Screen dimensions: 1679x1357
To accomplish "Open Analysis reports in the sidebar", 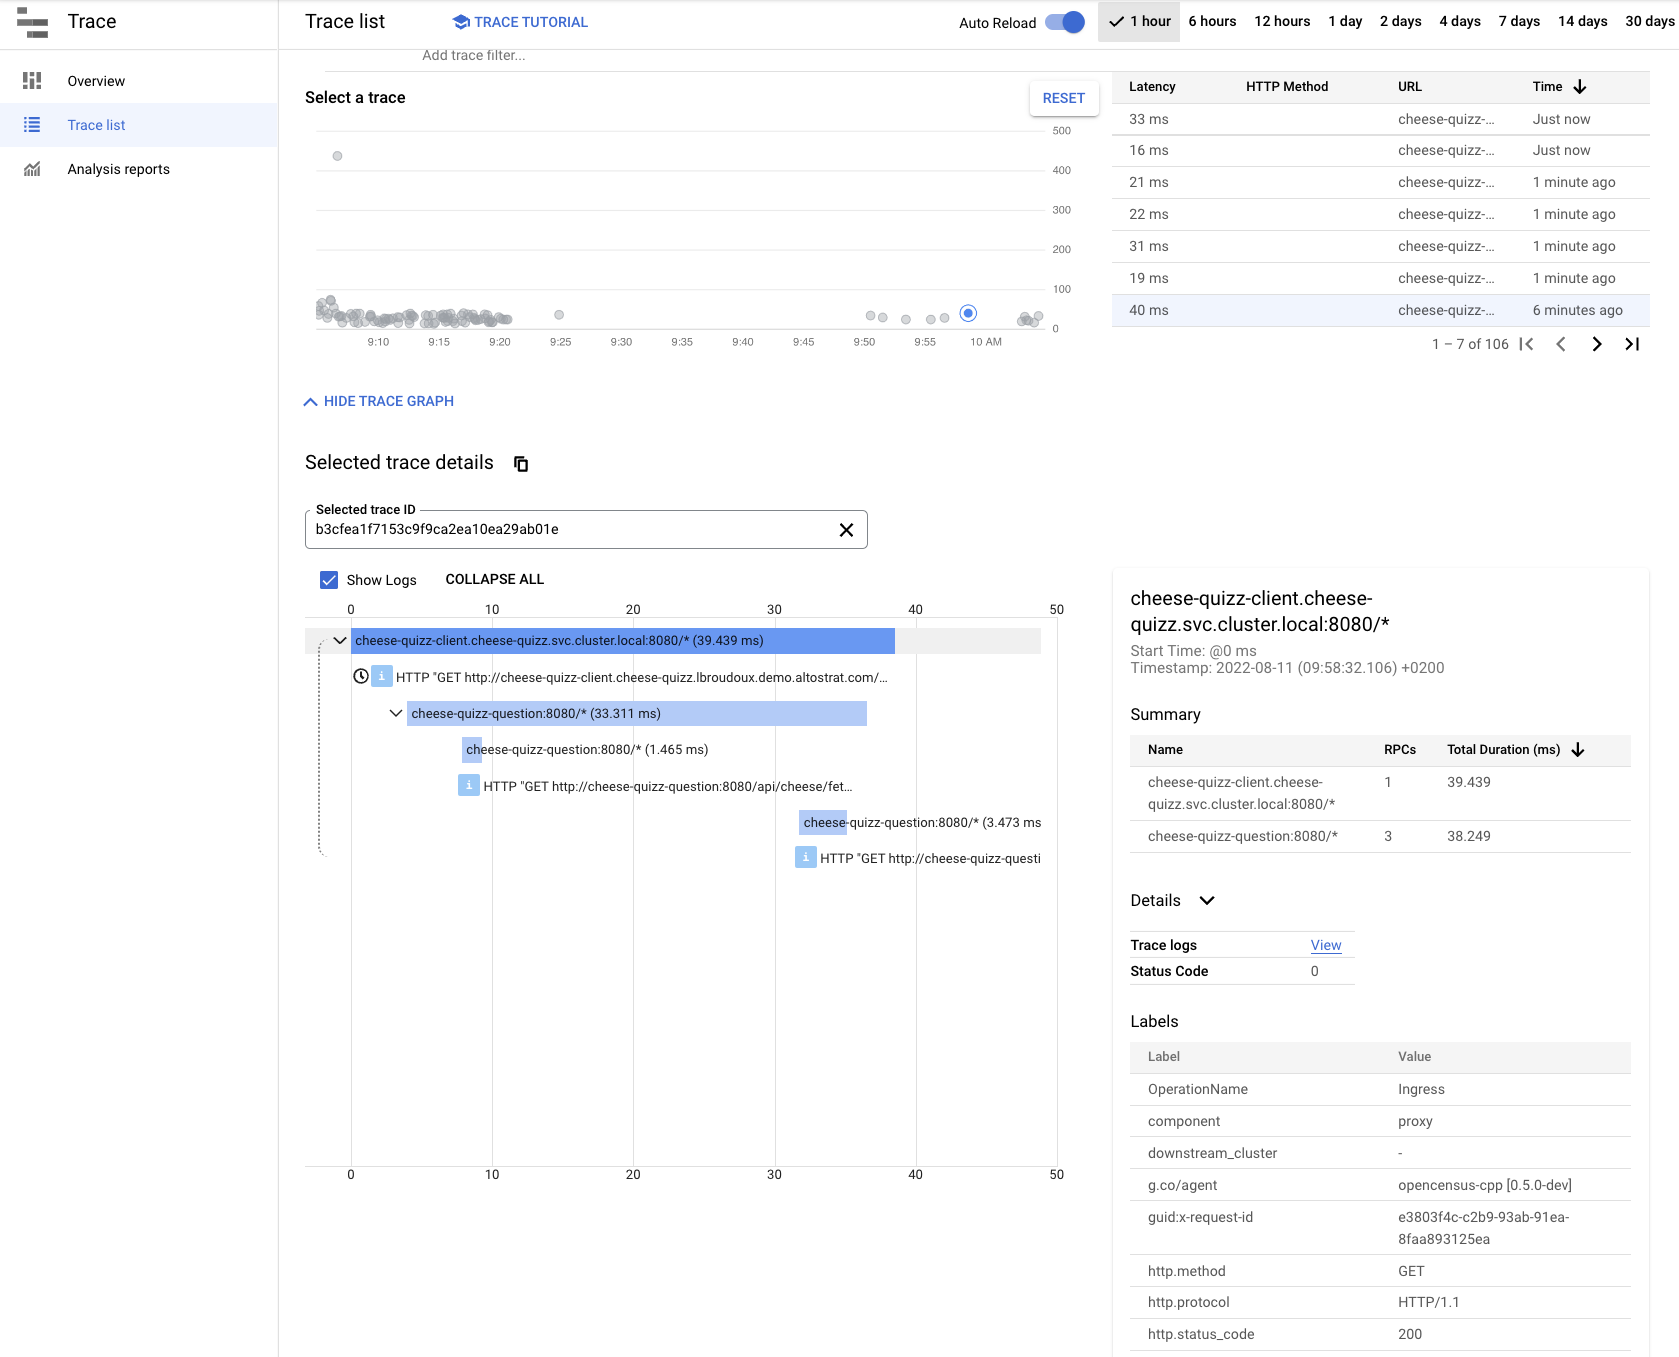I will point(139,169).
